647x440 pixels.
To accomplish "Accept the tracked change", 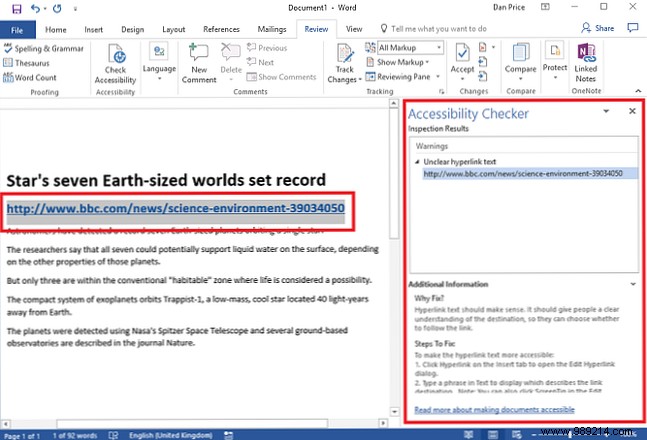I will [462, 62].
